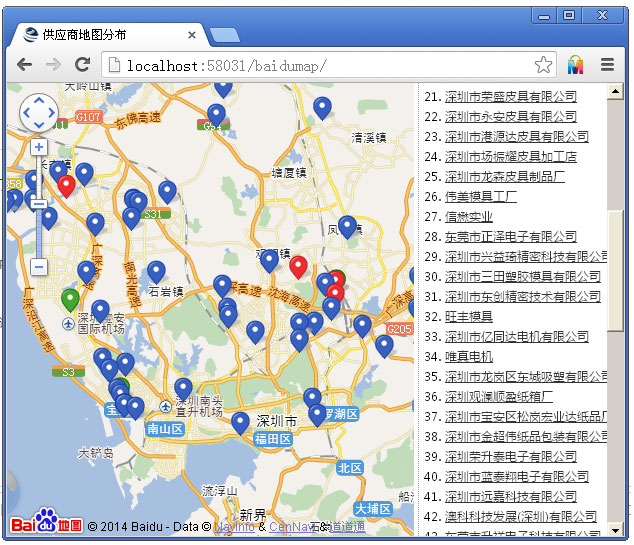Reload the page with the refresh icon

tap(82, 64)
